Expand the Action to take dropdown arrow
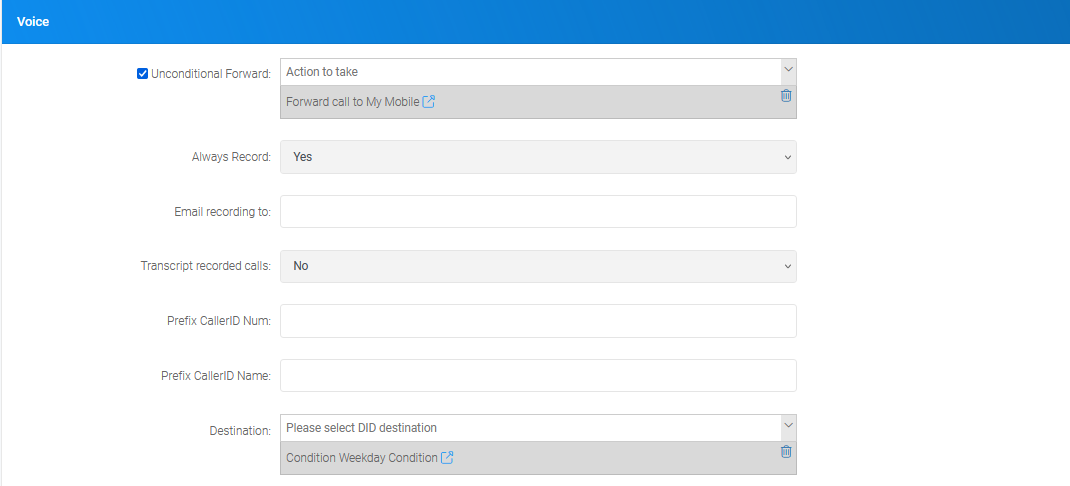Screen dimensions: 1070x486 click(x=788, y=70)
